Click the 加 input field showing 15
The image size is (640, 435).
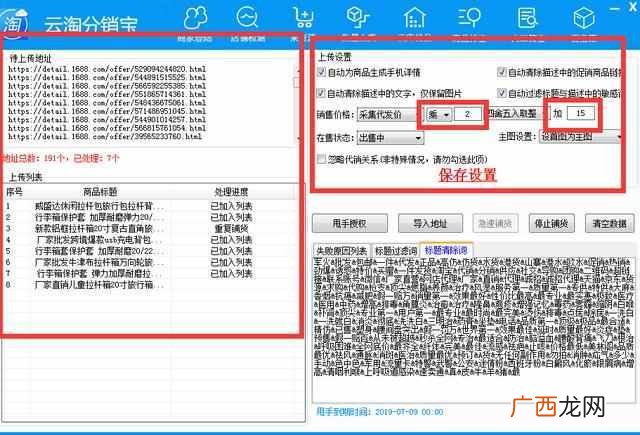[580, 113]
